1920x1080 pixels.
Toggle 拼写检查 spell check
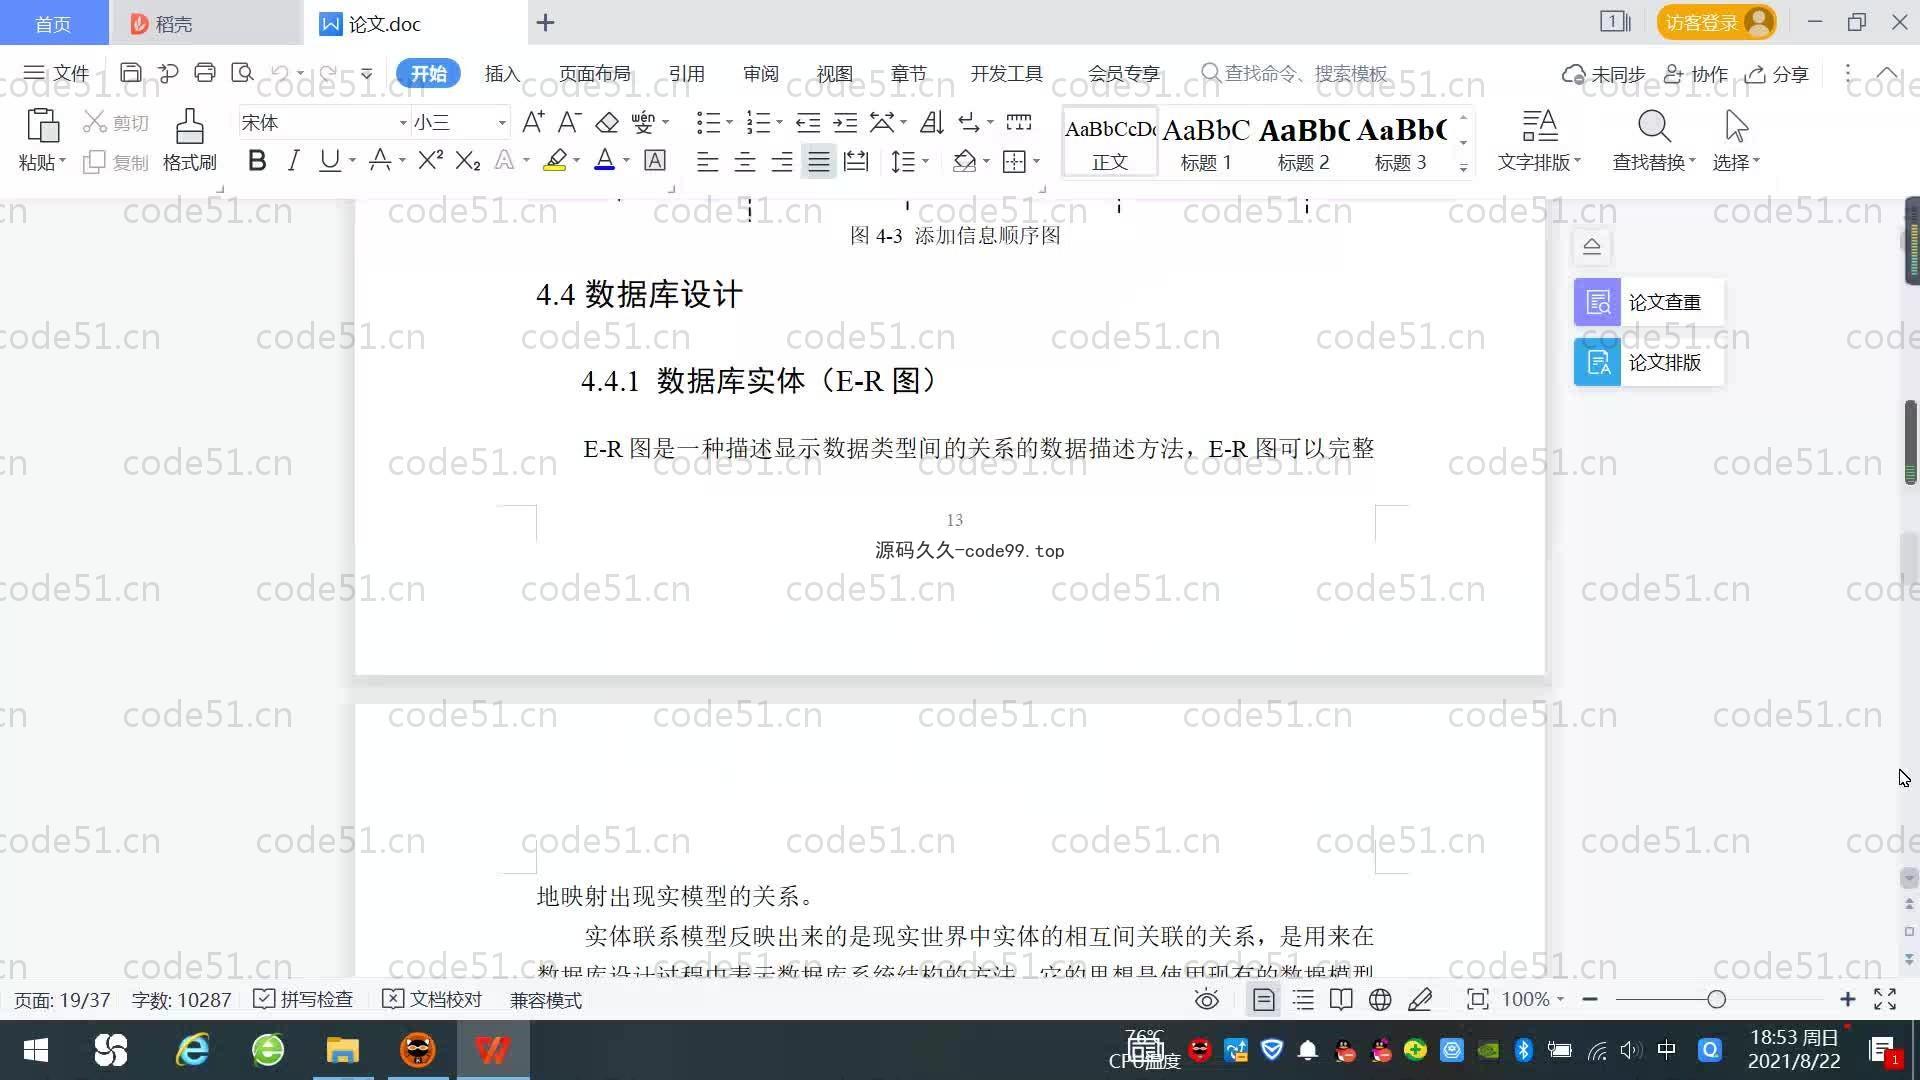[304, 1000]
